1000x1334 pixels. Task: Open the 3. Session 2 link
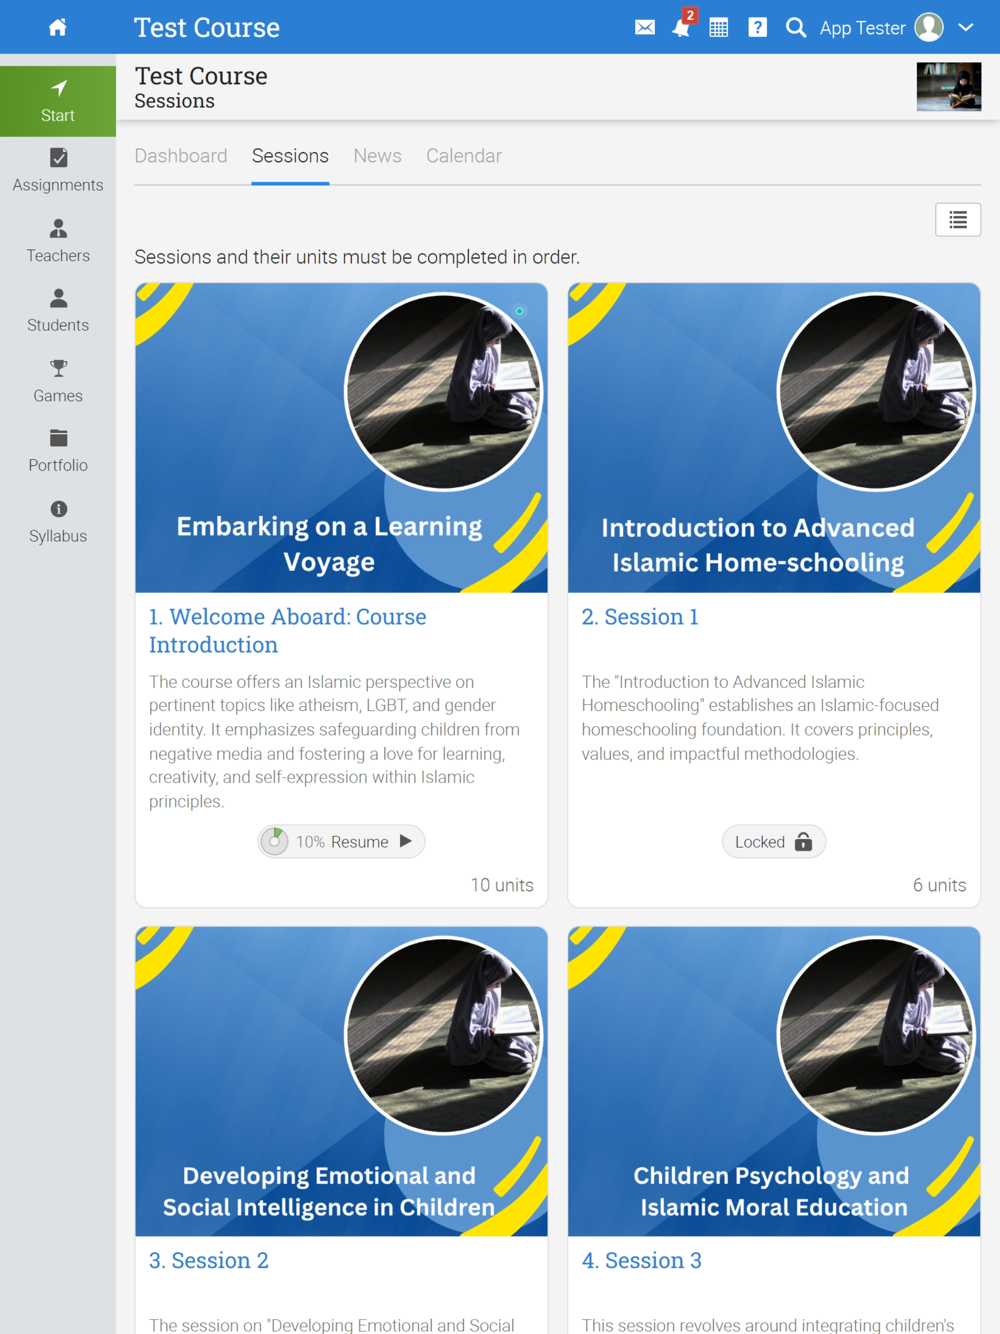click(x=209, y=1260)
